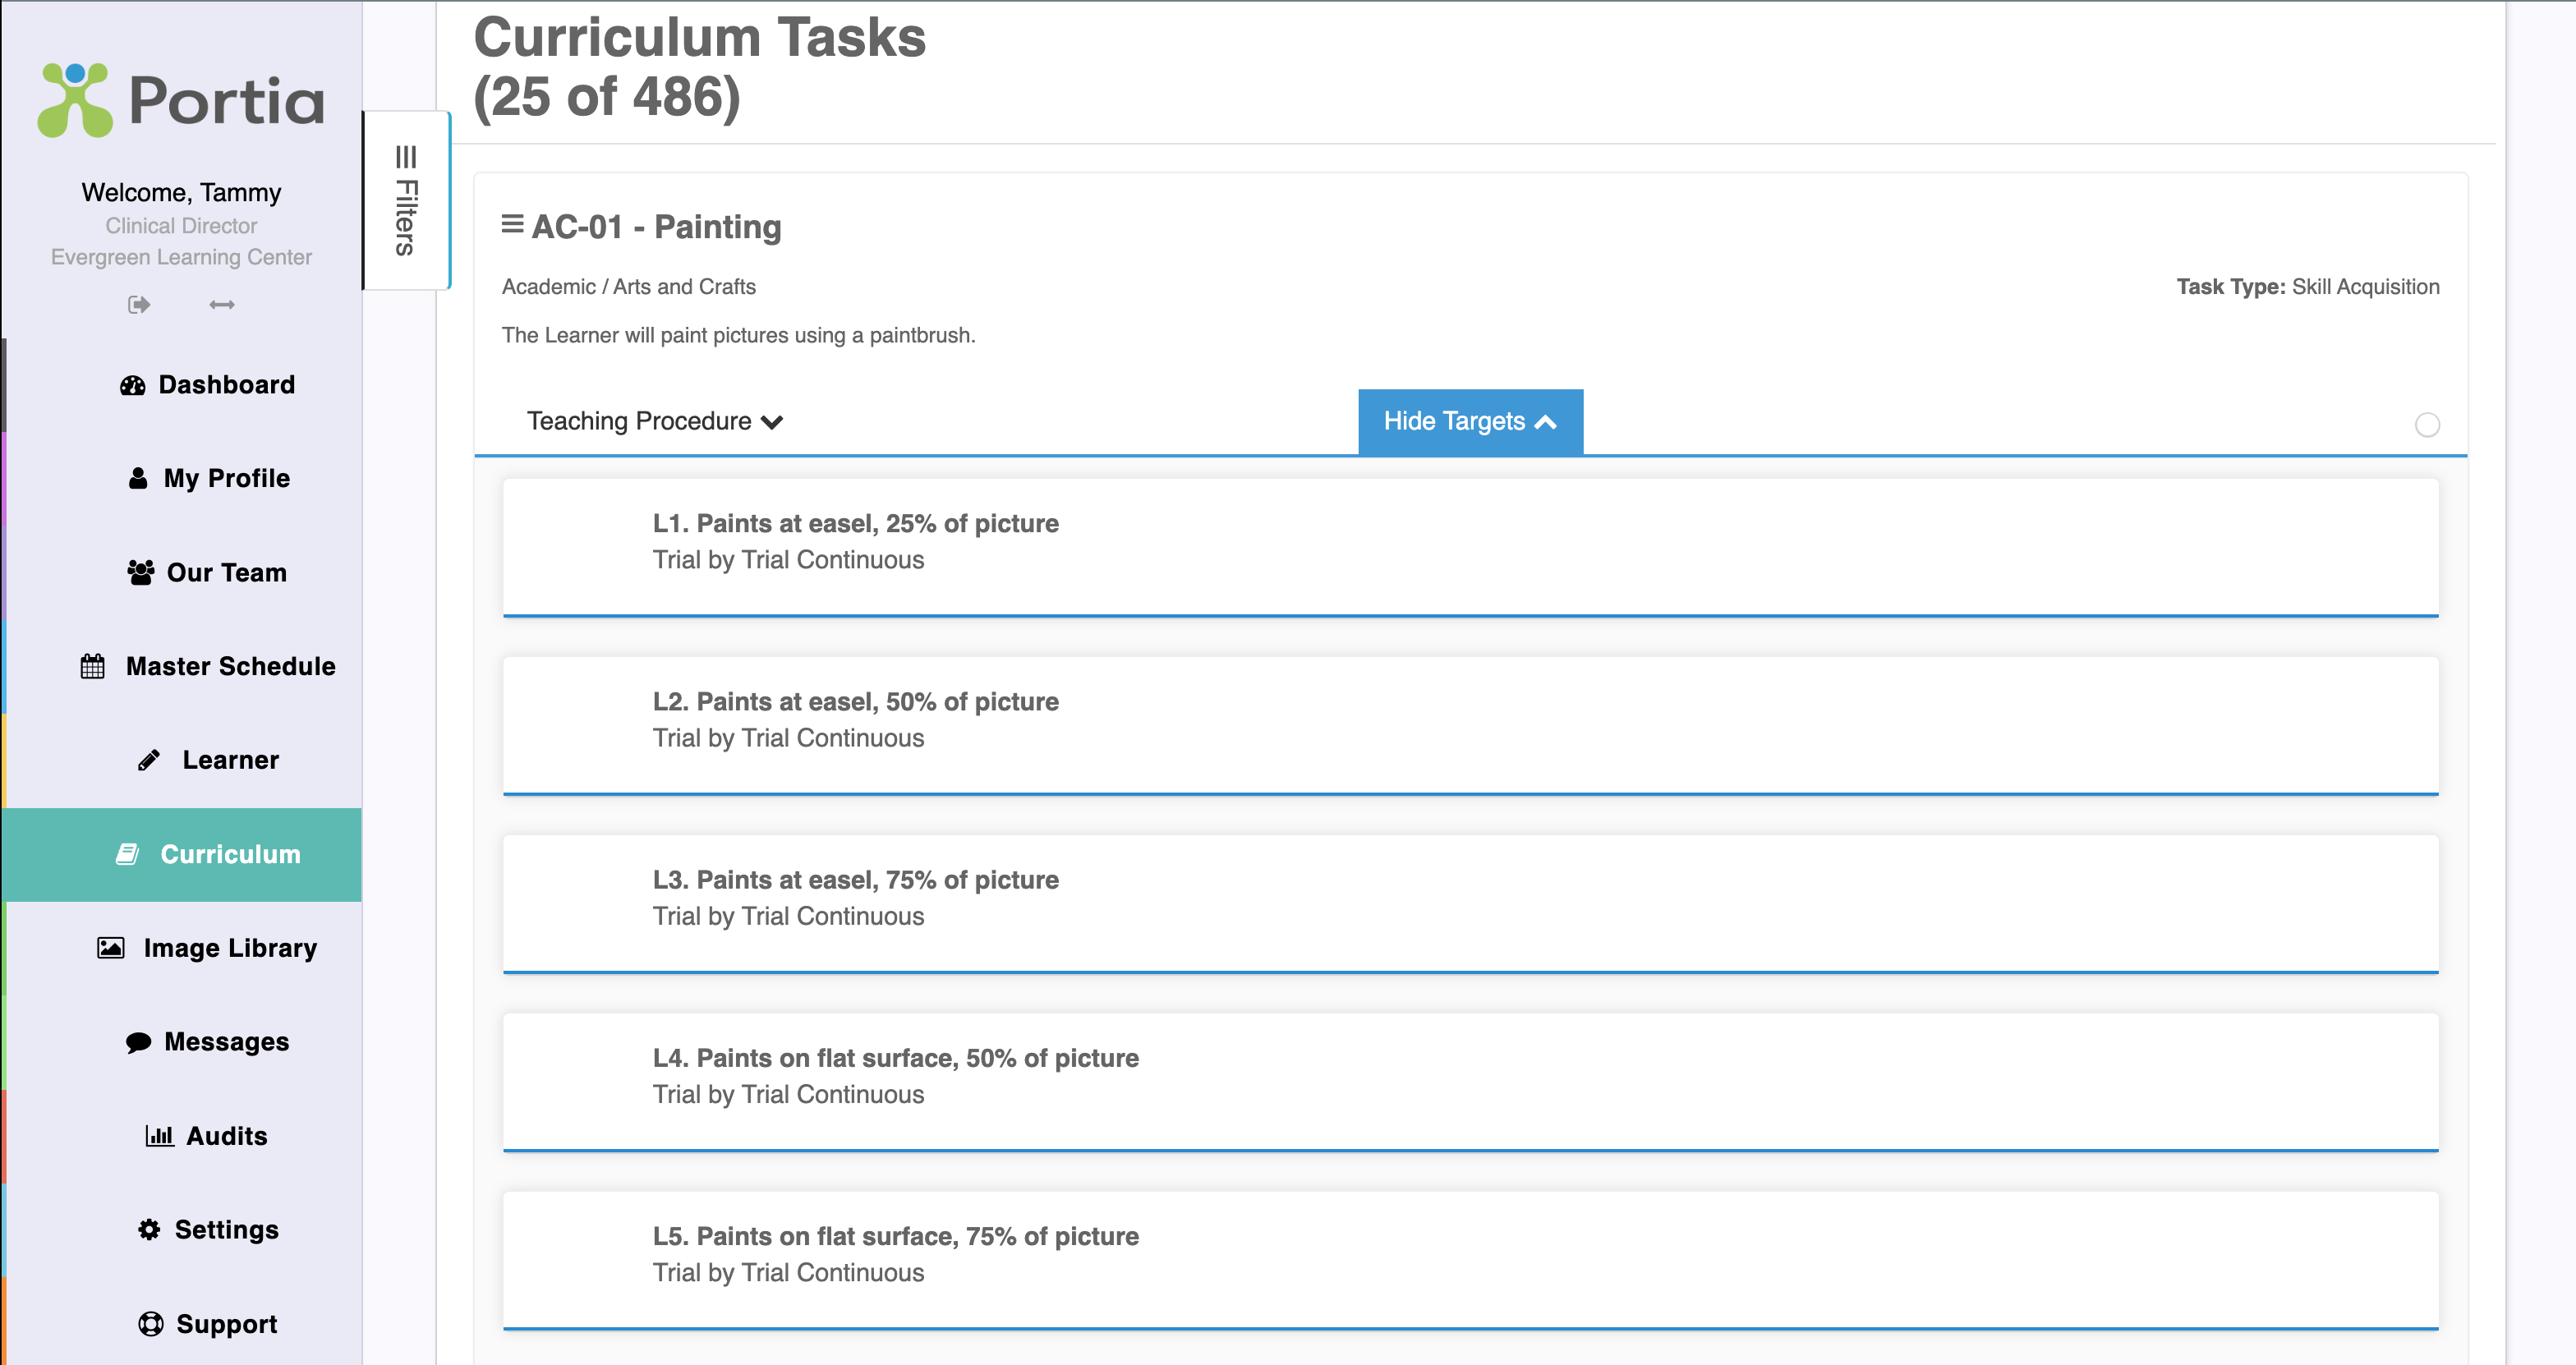The image size is (2576, 1365).
Task: Click the logout icon under the welcome text
Action: [139, 304]
